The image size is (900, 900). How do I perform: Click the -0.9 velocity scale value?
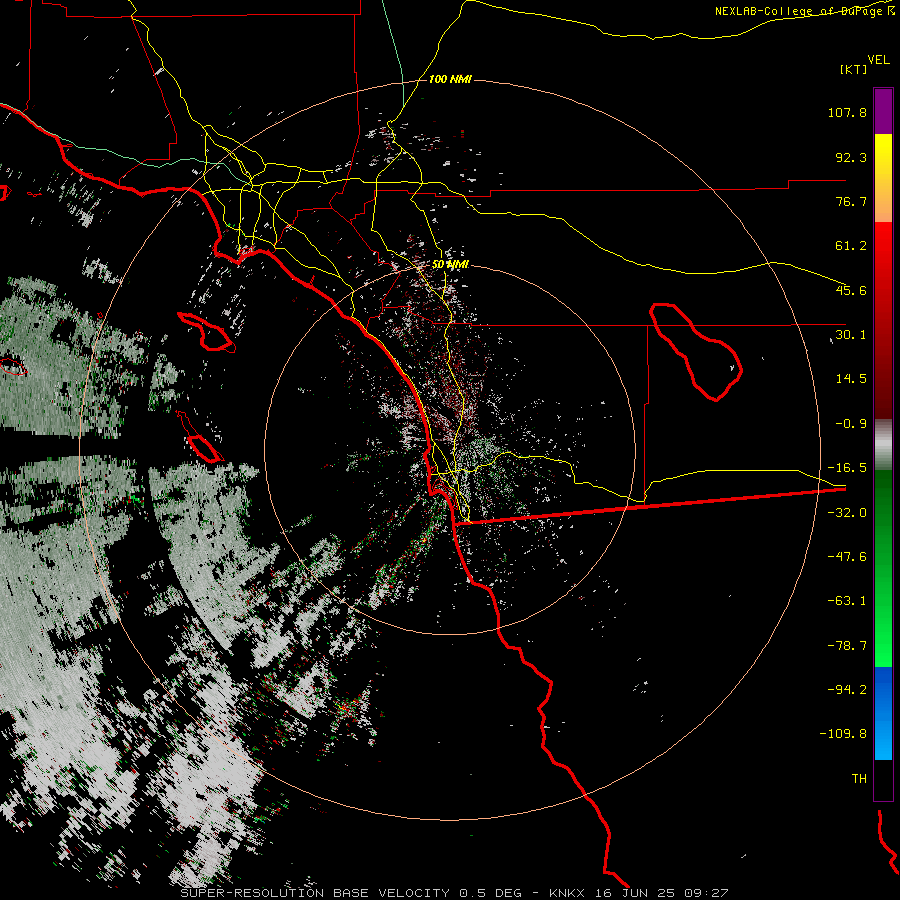(x=851, y=424)
